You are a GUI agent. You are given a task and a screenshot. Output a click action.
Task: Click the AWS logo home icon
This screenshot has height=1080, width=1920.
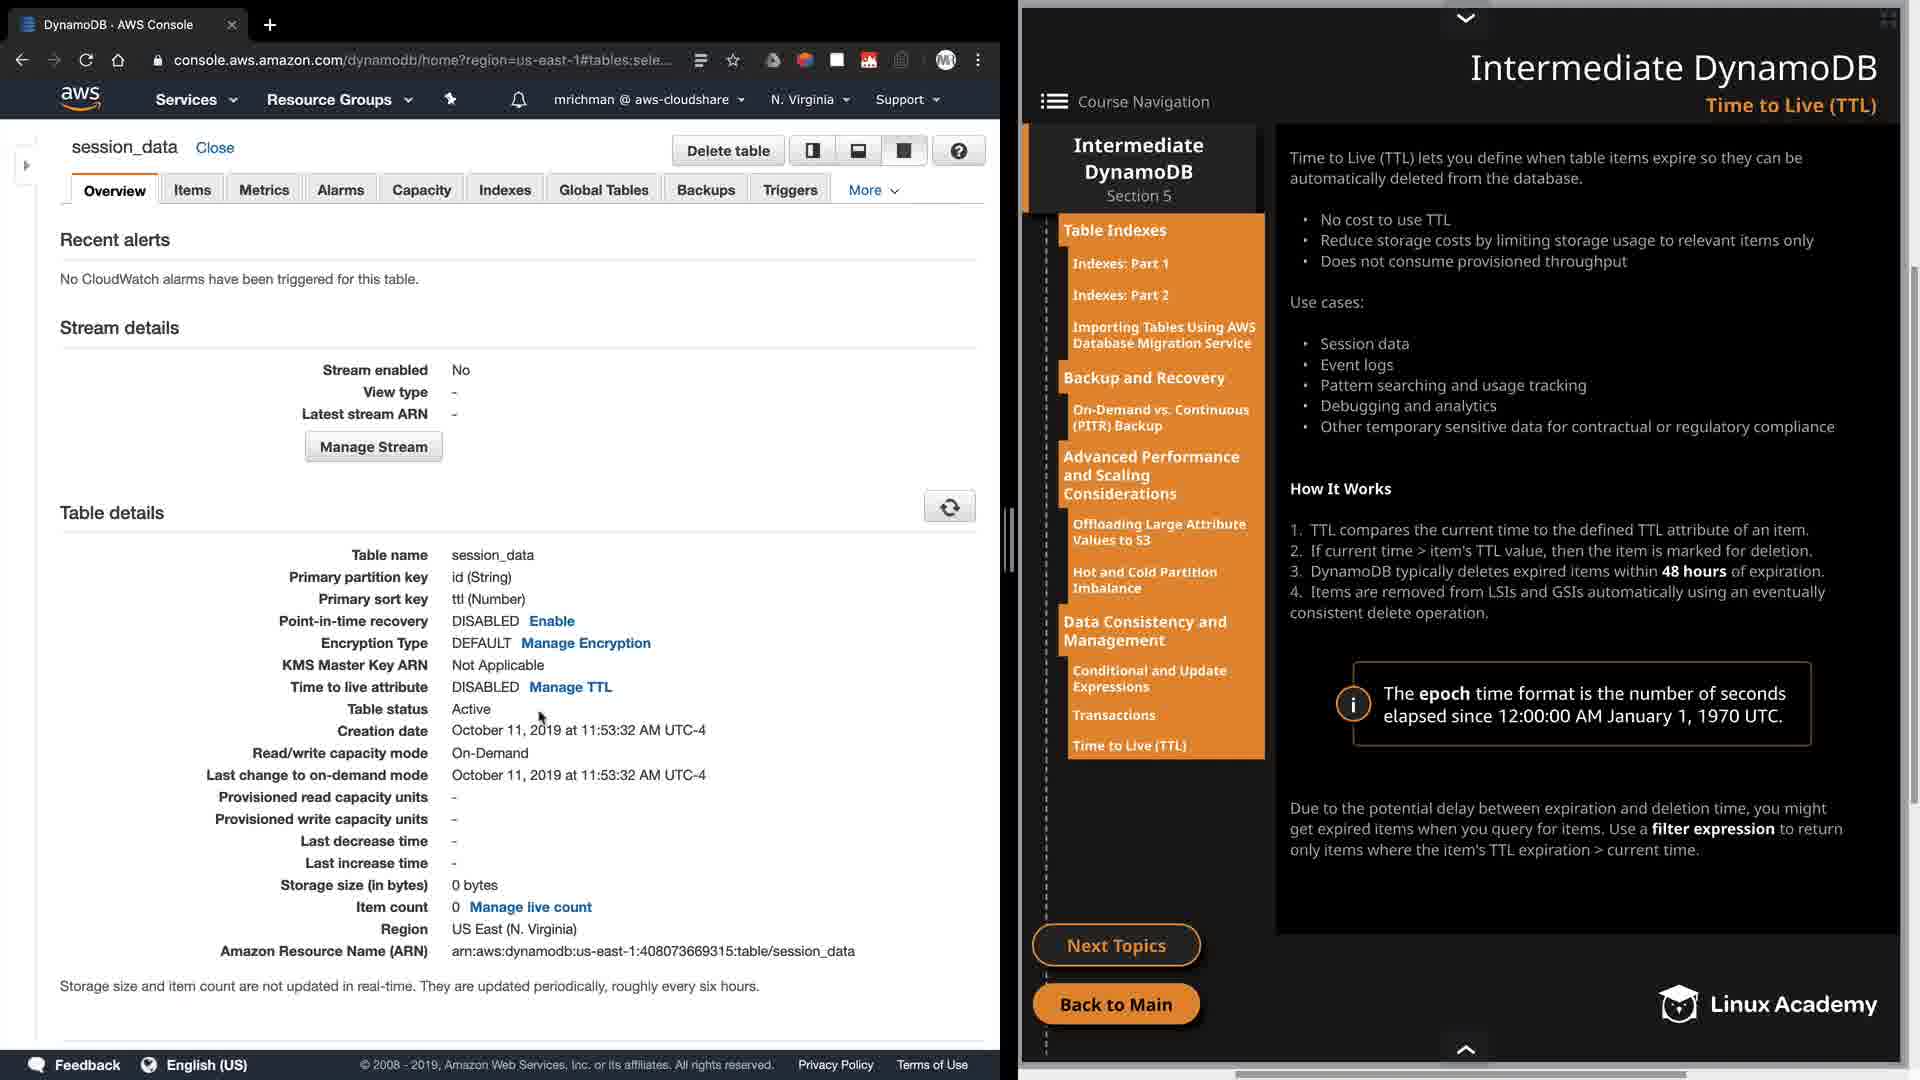[80, 98]
